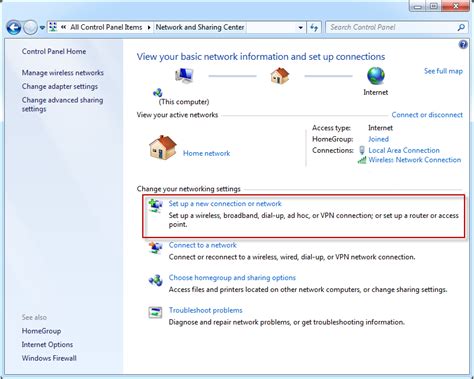The image size is (474, 379).
Task: Click the 'View your active networks' heading
Action: [x=177, y=115]
